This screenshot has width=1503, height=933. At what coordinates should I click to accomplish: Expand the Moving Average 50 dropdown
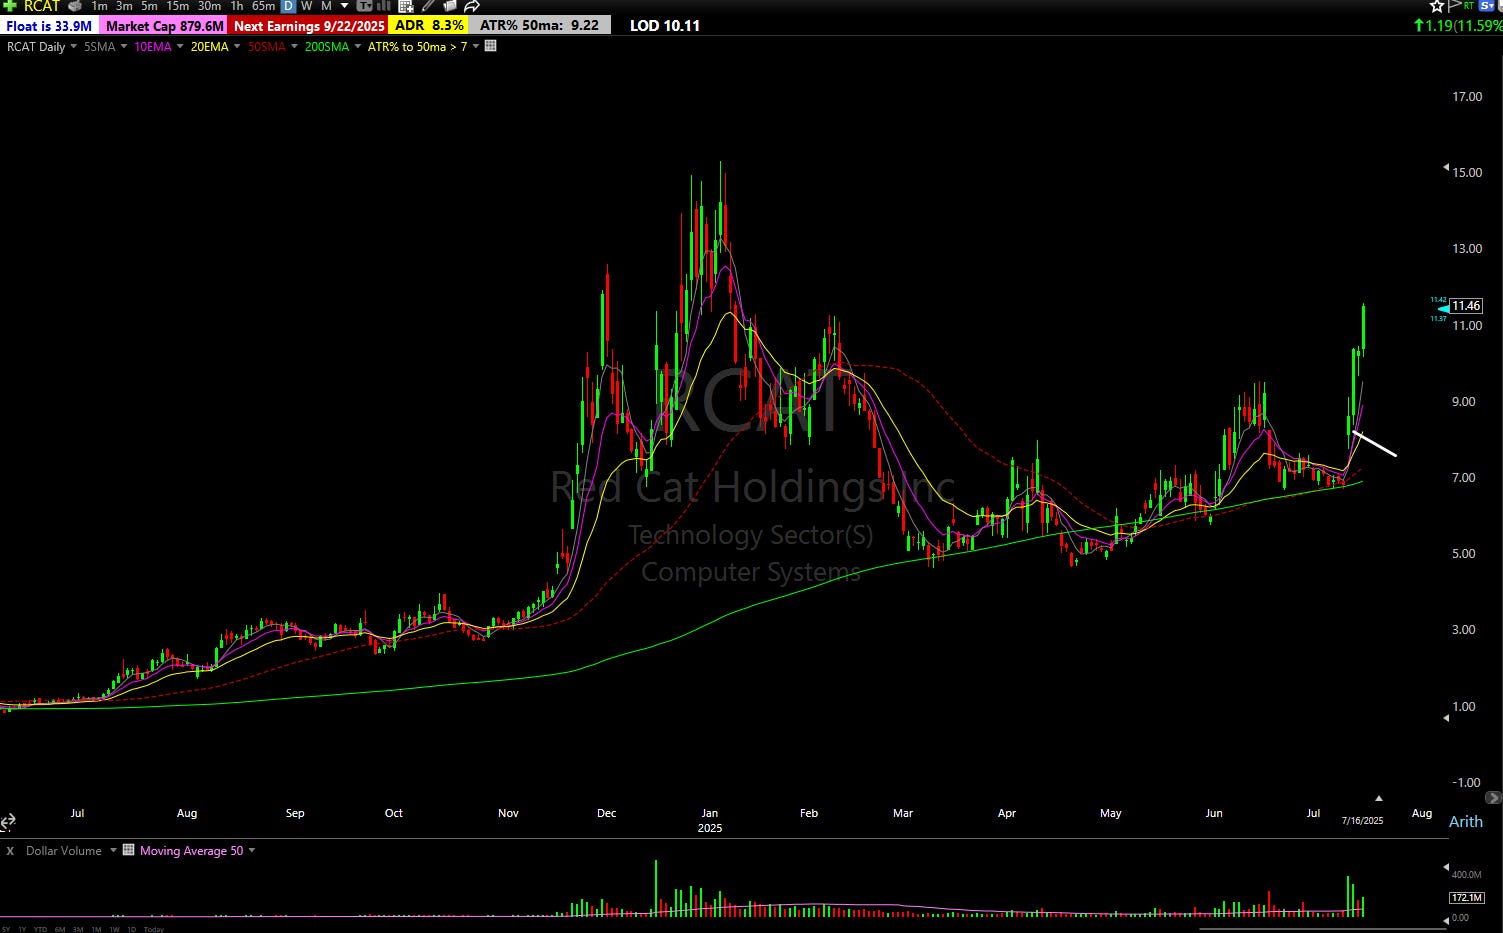[252, 850]
